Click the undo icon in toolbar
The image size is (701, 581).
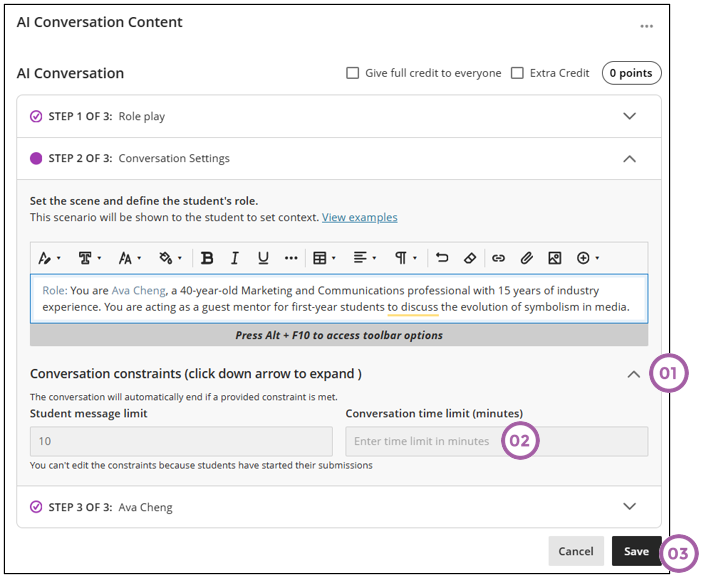(x=442, y=258)
